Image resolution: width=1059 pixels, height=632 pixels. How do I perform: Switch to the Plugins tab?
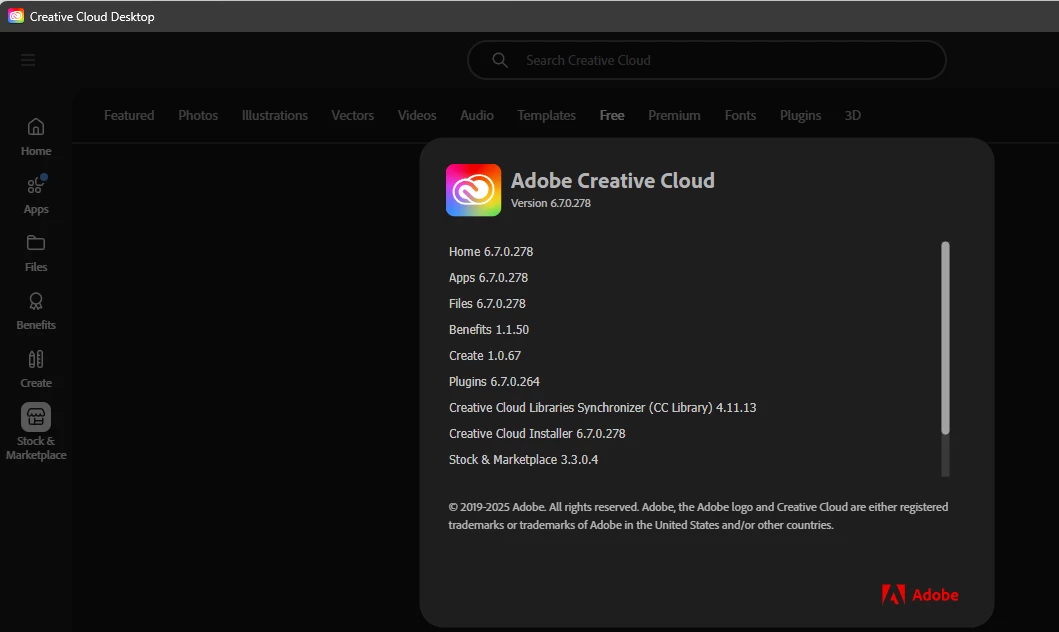point(800,115)
